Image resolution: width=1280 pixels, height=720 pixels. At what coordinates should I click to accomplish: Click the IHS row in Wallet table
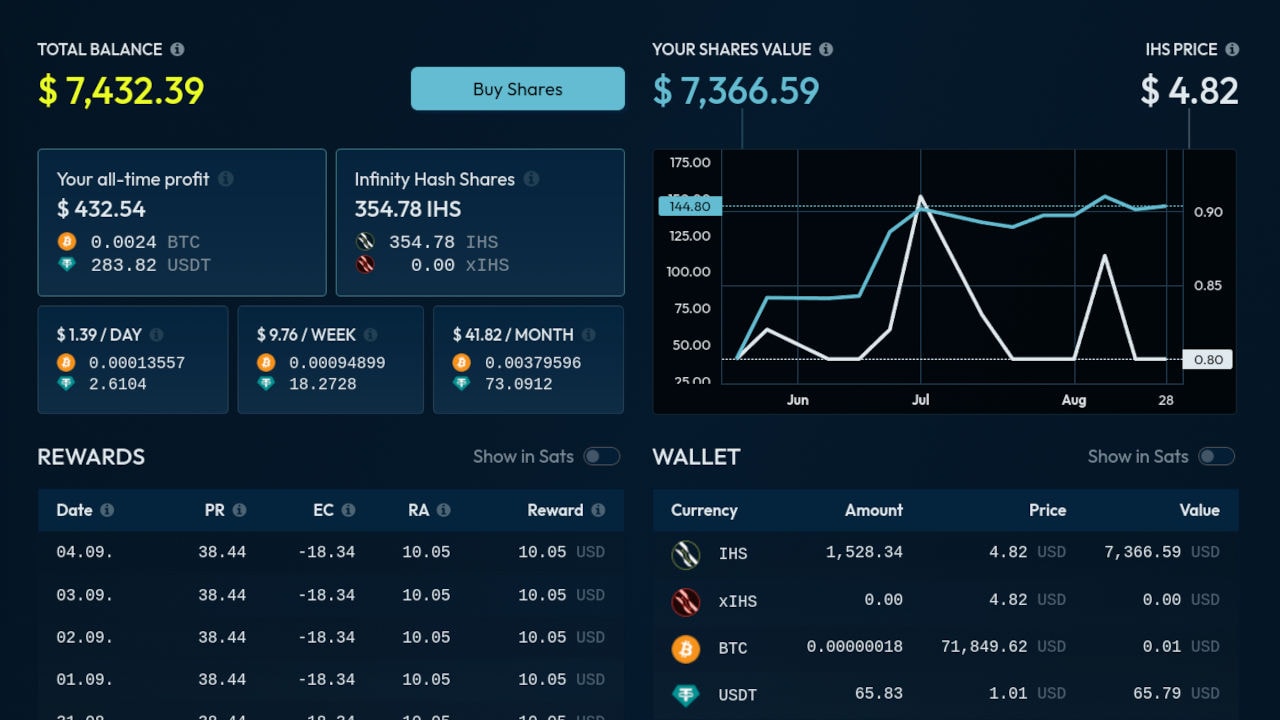coord(945,553)
